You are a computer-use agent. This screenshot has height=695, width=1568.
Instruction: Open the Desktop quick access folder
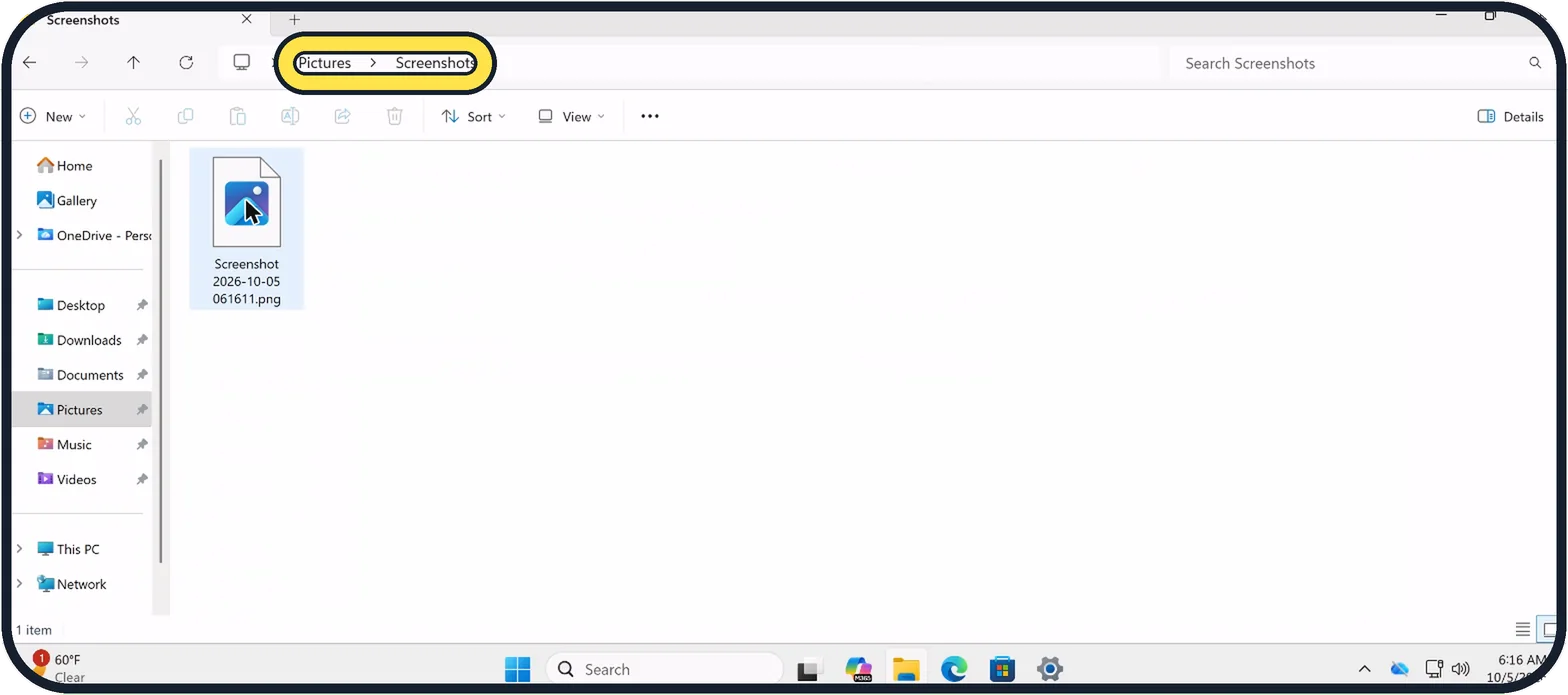[80, 305]
